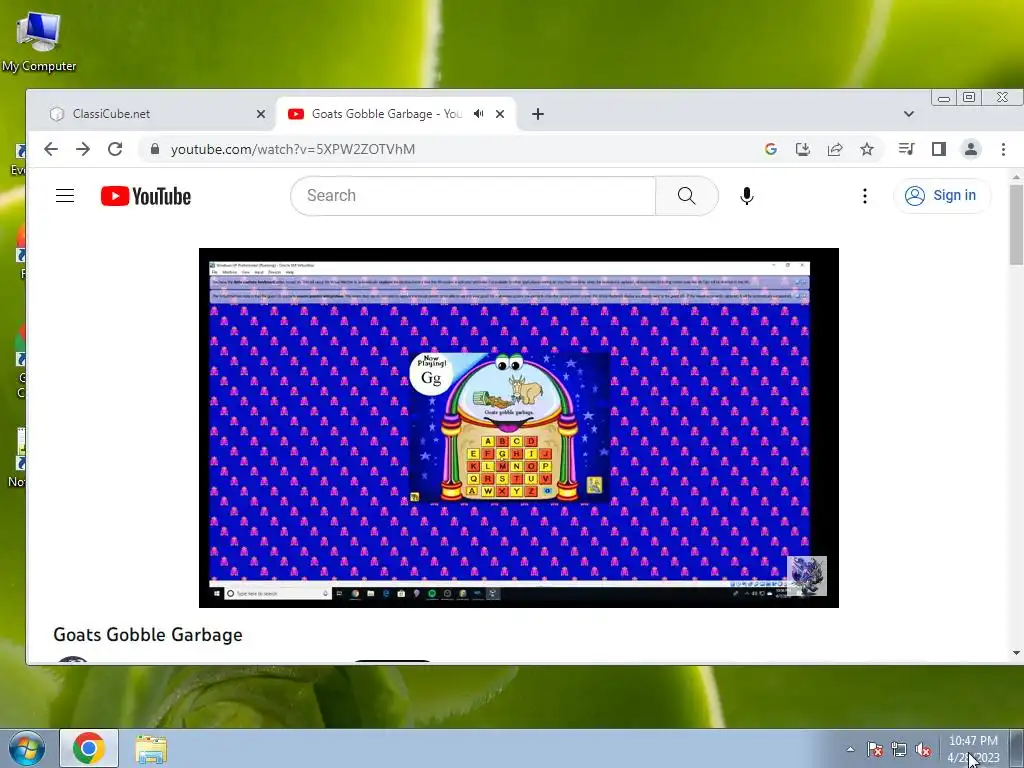Click the Chrome taskbar icon
This screenshot has width=1024, height=768.
click(89, 748)
